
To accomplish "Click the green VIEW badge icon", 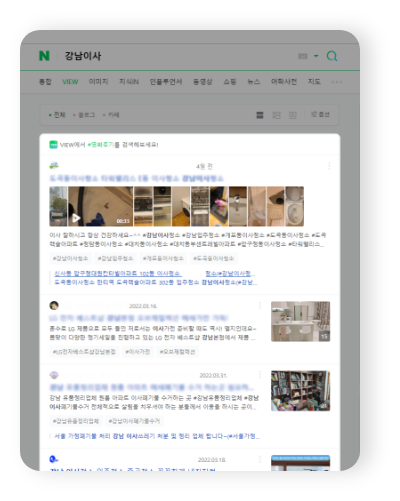I will coord(53,144).
